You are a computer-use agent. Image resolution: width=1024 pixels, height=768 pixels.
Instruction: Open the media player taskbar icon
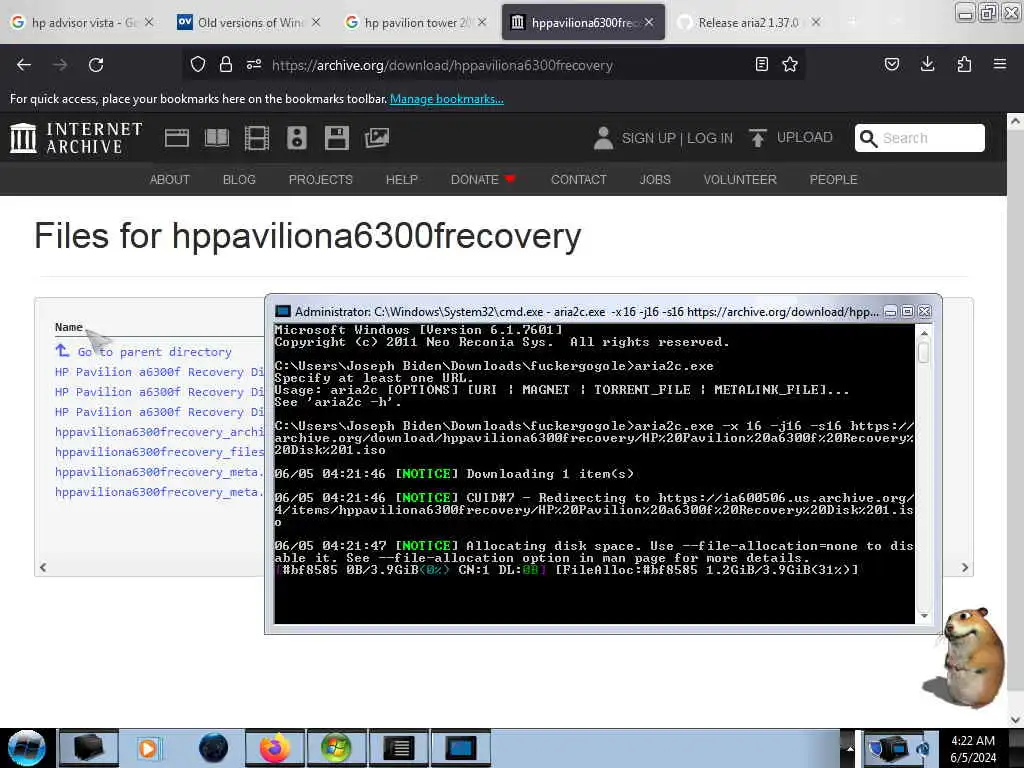tap(148, 748)
